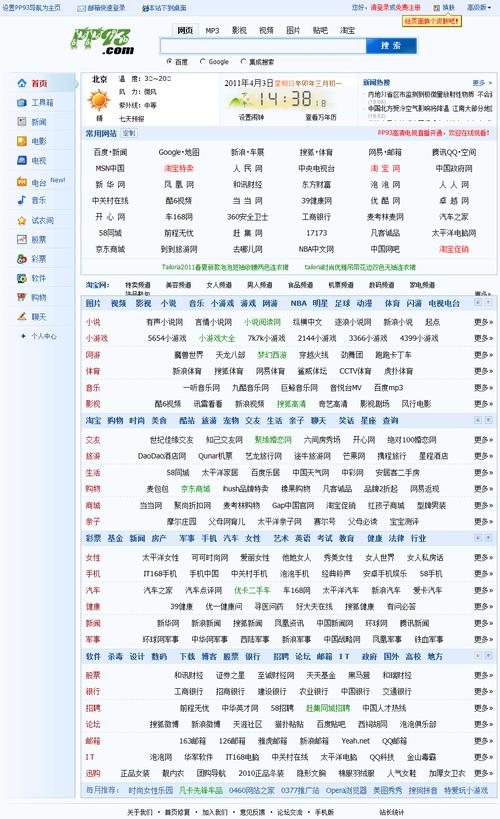Screen dimensions: 500x819
Task: Click the sun weather icon for 北京
Action: tap(98, 100)
